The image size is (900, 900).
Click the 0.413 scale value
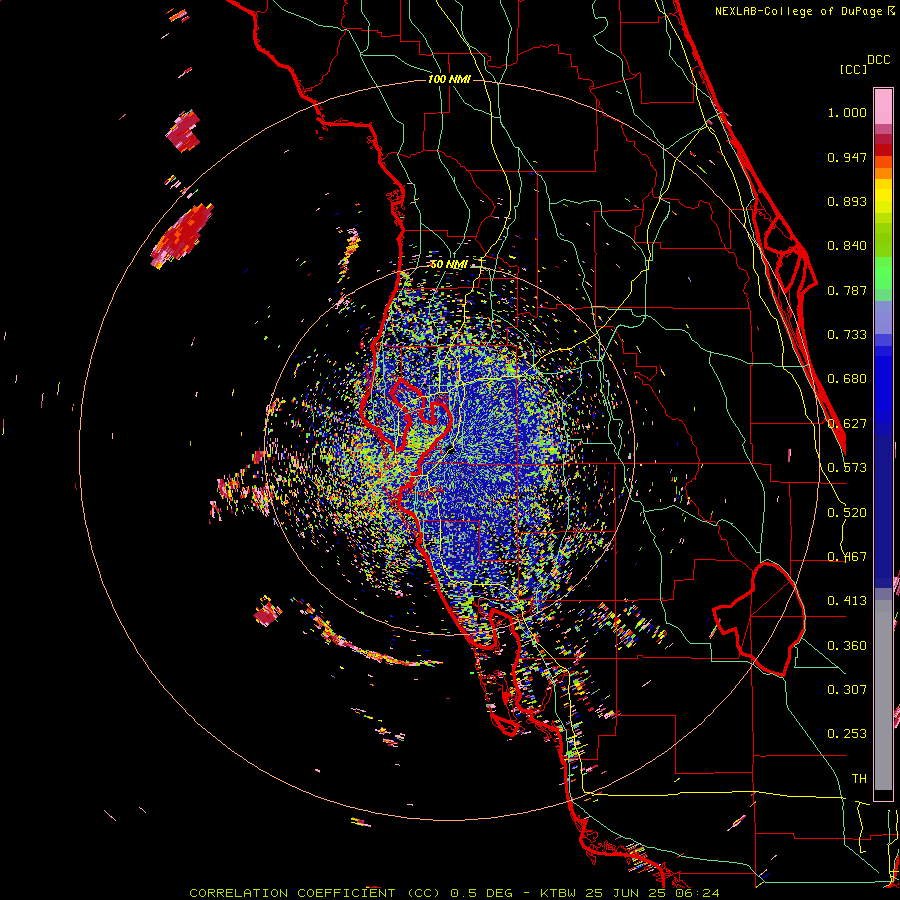(847, 601)
